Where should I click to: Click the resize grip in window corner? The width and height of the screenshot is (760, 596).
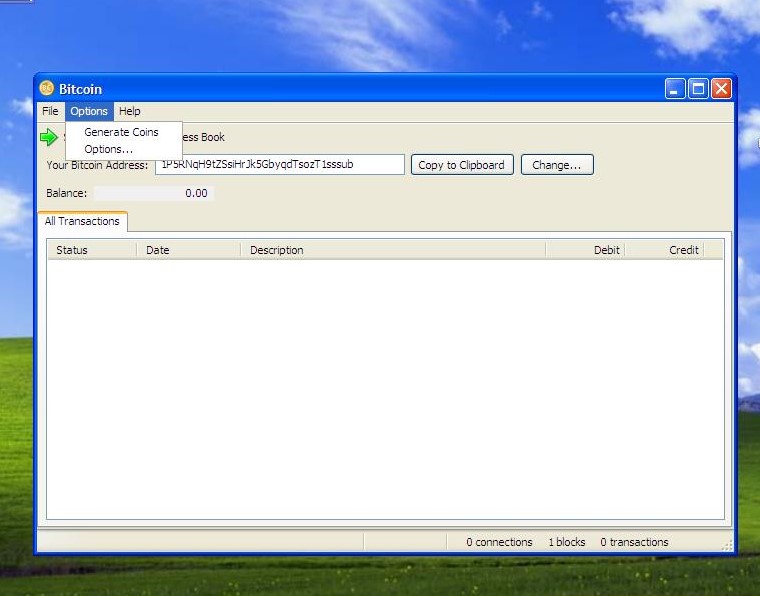[727, 546]
